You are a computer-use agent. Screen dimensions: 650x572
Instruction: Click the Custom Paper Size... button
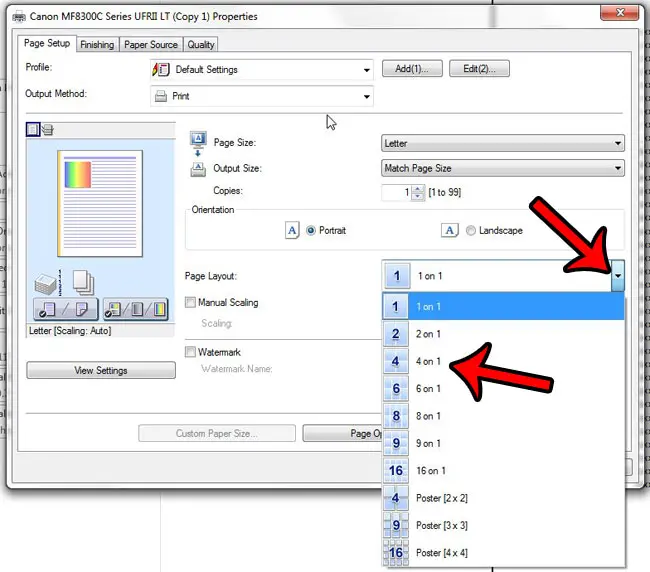(x=217, y=434)
